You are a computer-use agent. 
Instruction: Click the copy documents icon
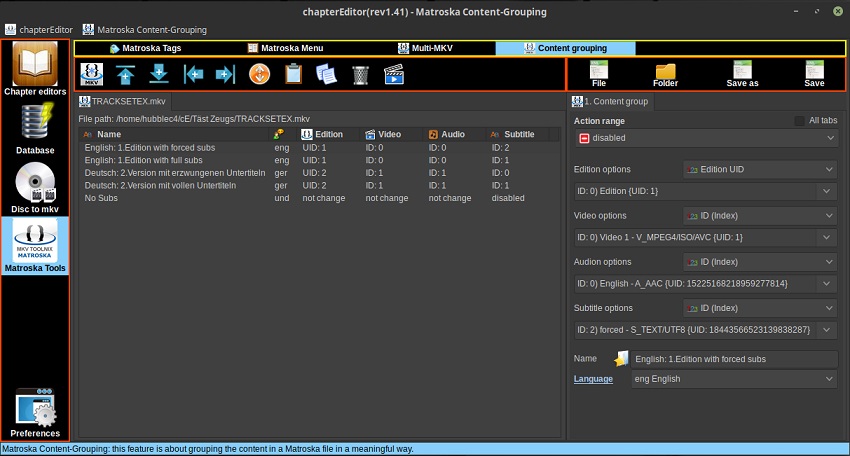(326, 74)
